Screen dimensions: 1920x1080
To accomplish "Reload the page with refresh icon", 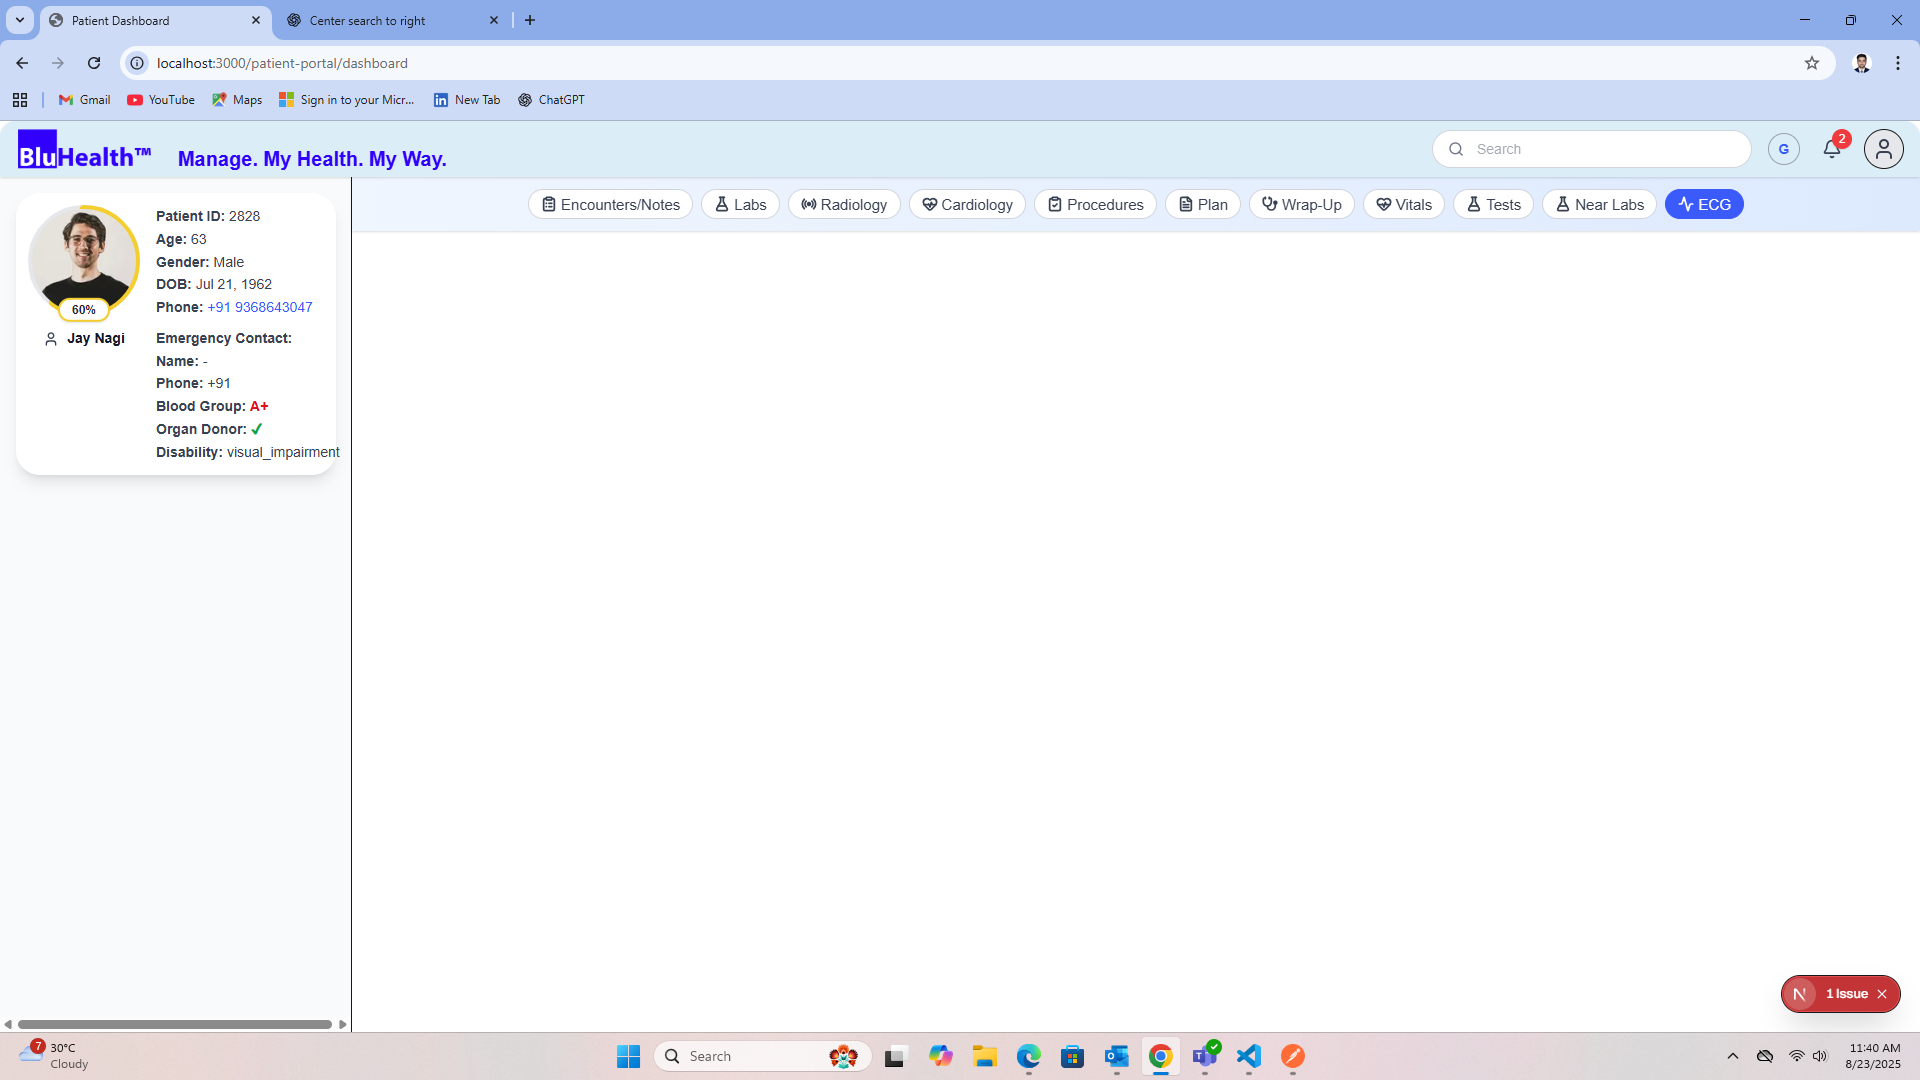I will point(94,63).
